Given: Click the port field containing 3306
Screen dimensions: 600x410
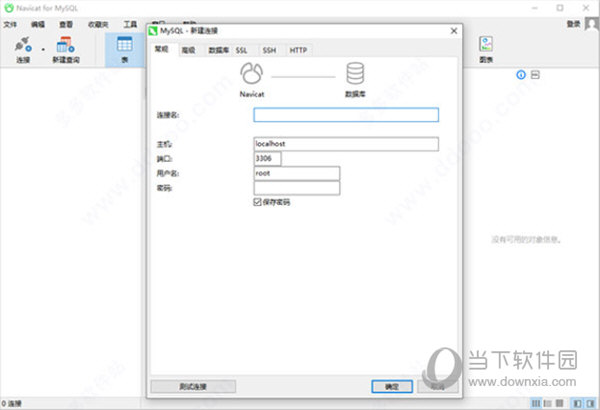Looking at the screenshot, I should tap(267, 158).
